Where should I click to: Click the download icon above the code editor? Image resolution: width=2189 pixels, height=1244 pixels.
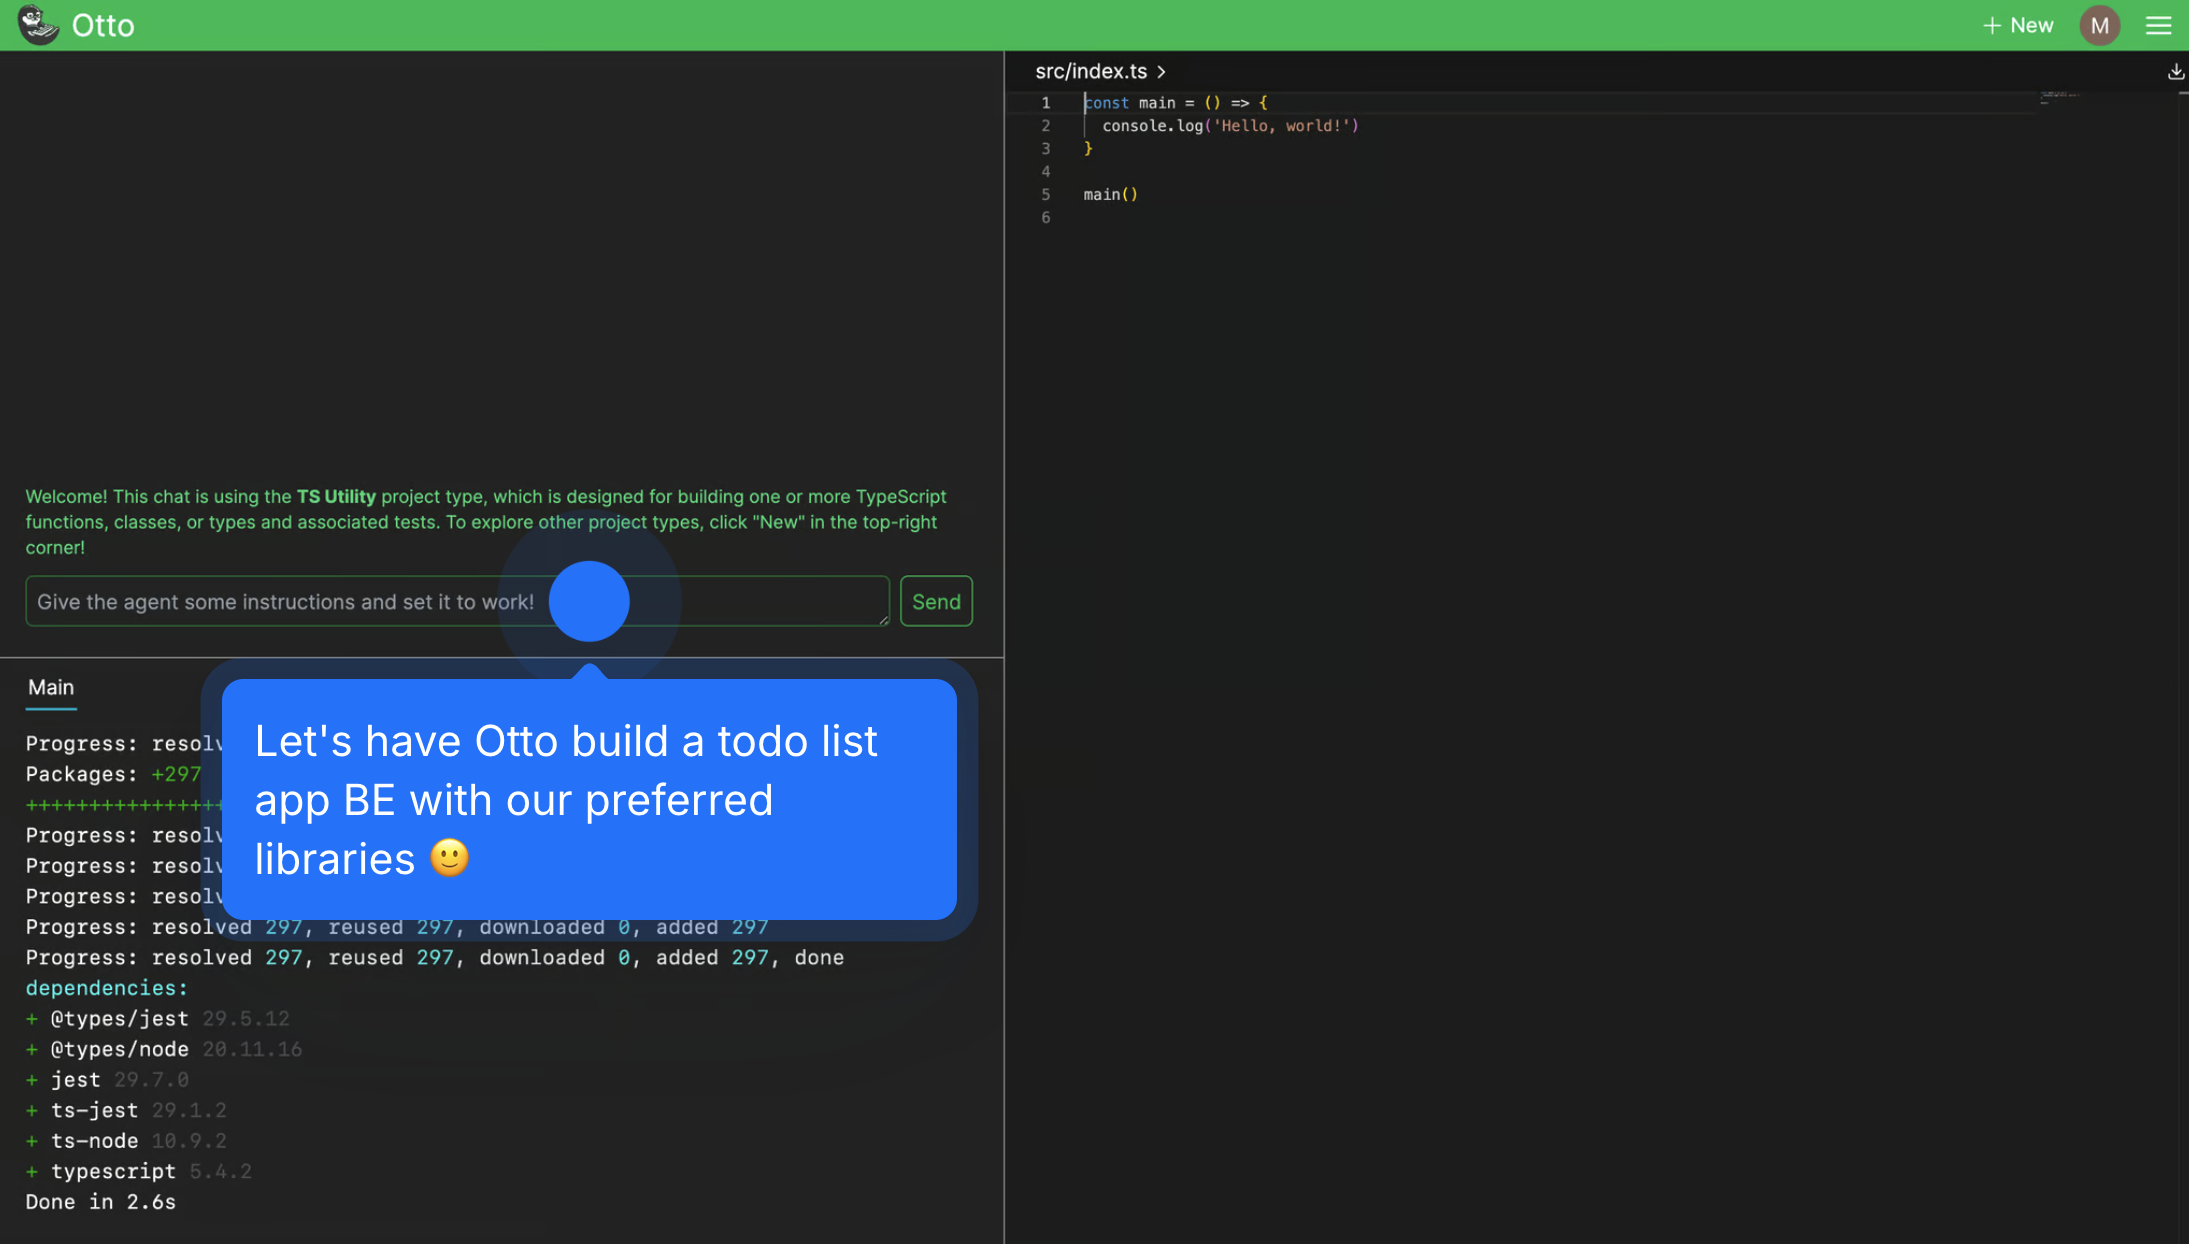[x=2175, y=71]
